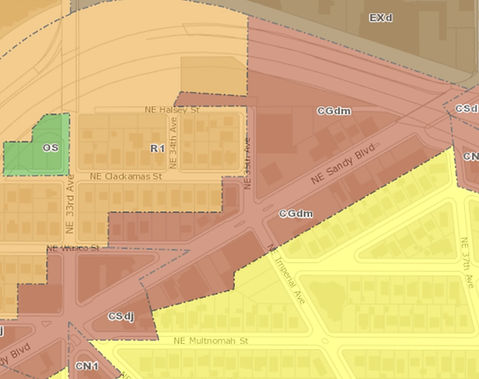Screen dimensions: 479x379
Task: Click the NE Halsey St label
Action: pyautogui.click(x=172, y=109)
